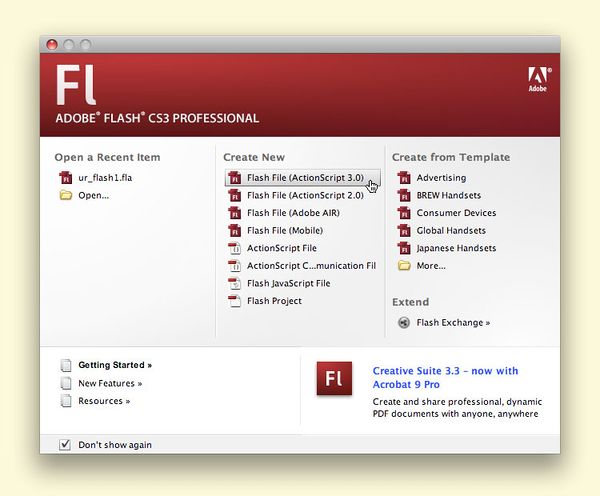Click the Open folder icon

tap(66, 195)
